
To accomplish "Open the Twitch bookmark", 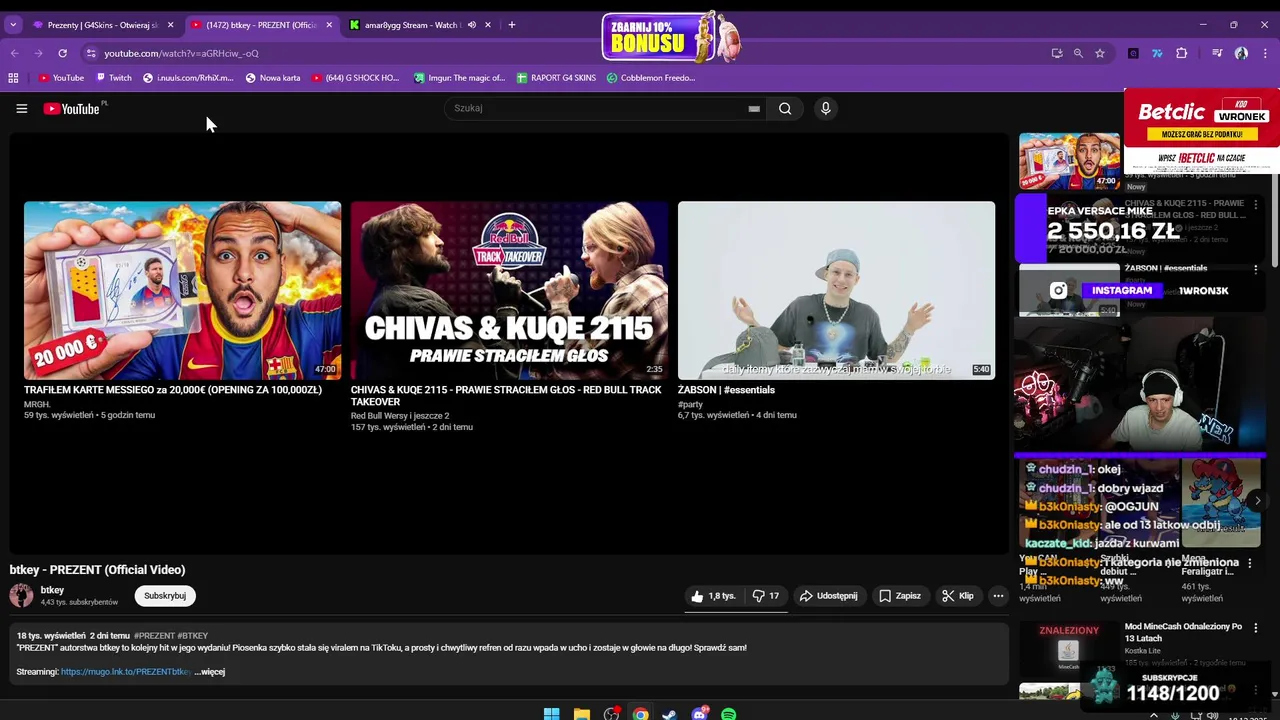I will click(x=114, y=77).
